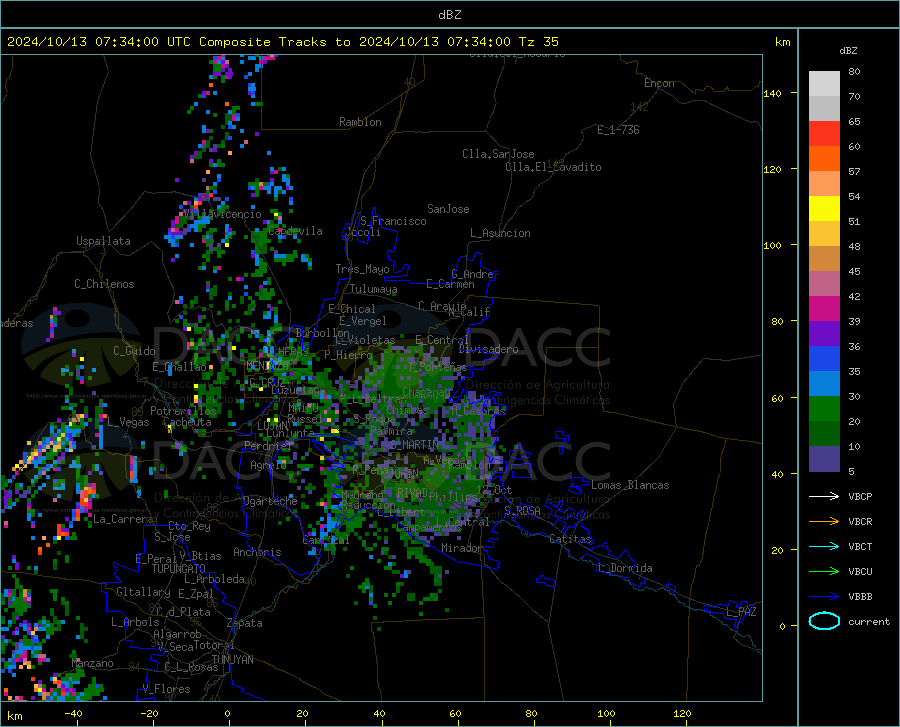This screenshot has width=900, height=727.
Task: Click the cyan 'current' ellipse legend icon
Action: (x=824, y=621)
